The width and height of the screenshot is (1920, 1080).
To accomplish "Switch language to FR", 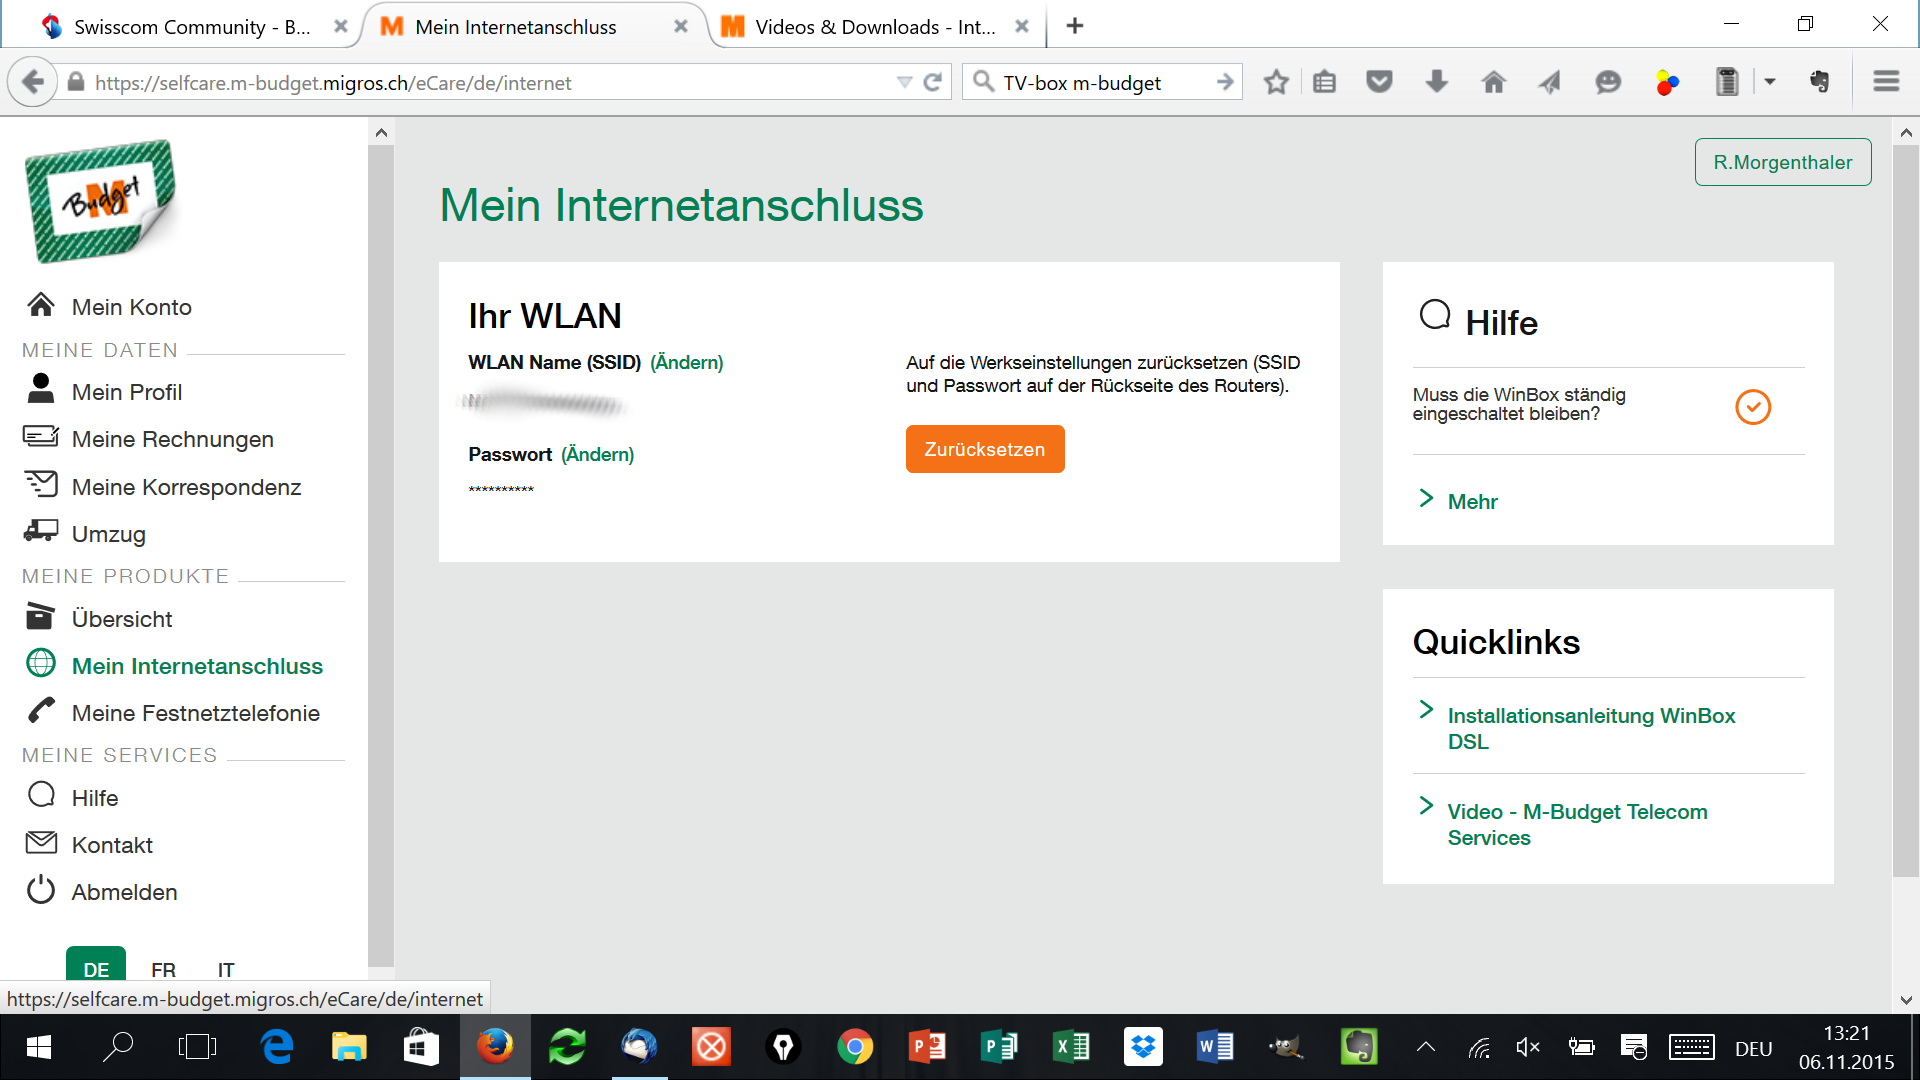I will tap(163, 969).
